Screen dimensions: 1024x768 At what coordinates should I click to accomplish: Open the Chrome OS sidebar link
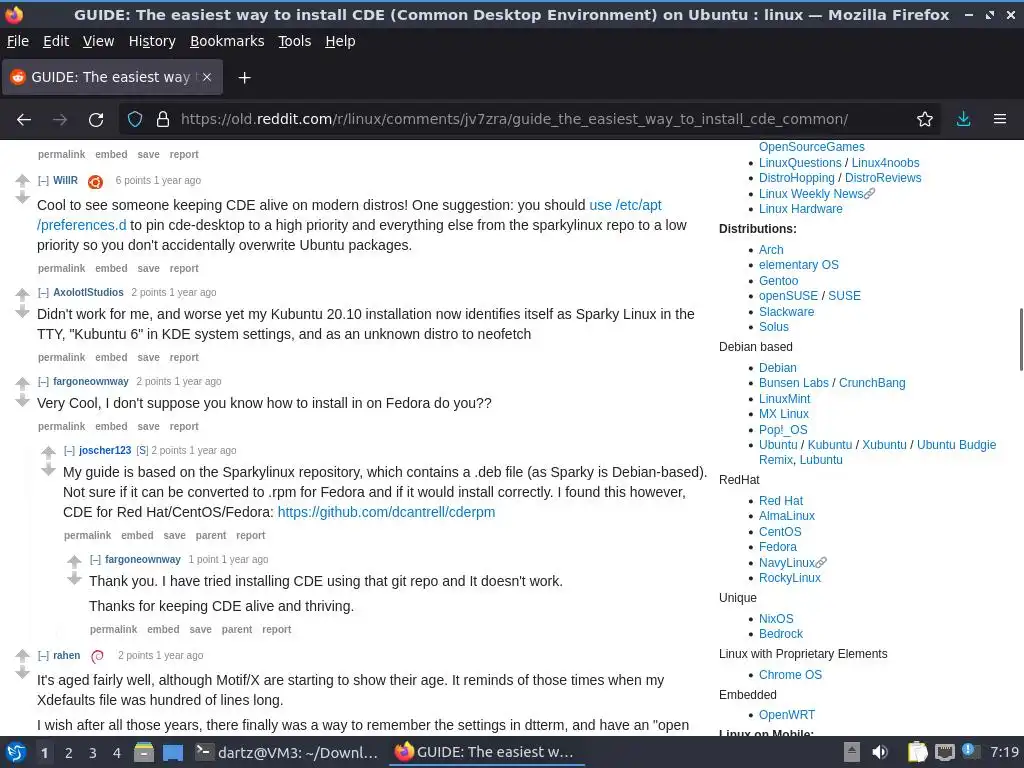point(790,675)
